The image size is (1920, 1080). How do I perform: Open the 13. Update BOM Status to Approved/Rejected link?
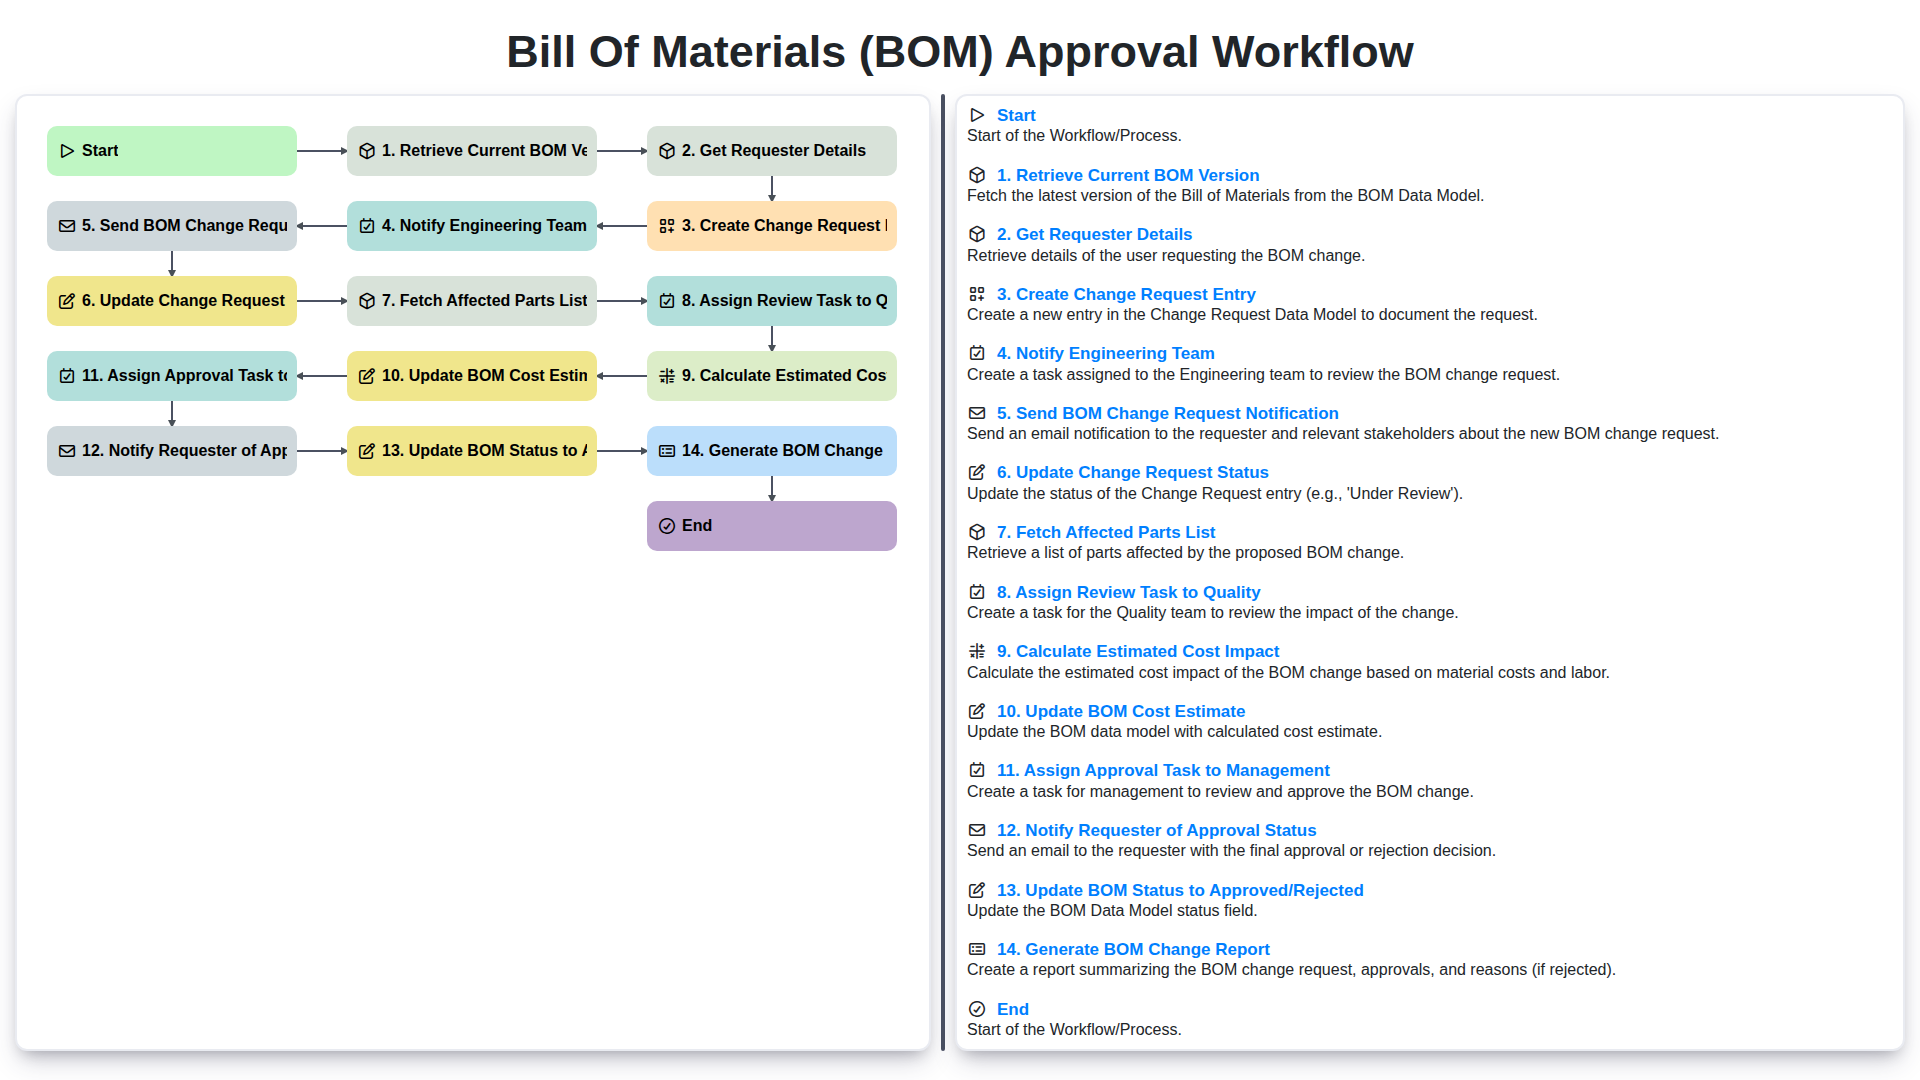(x=1179, y=890)
